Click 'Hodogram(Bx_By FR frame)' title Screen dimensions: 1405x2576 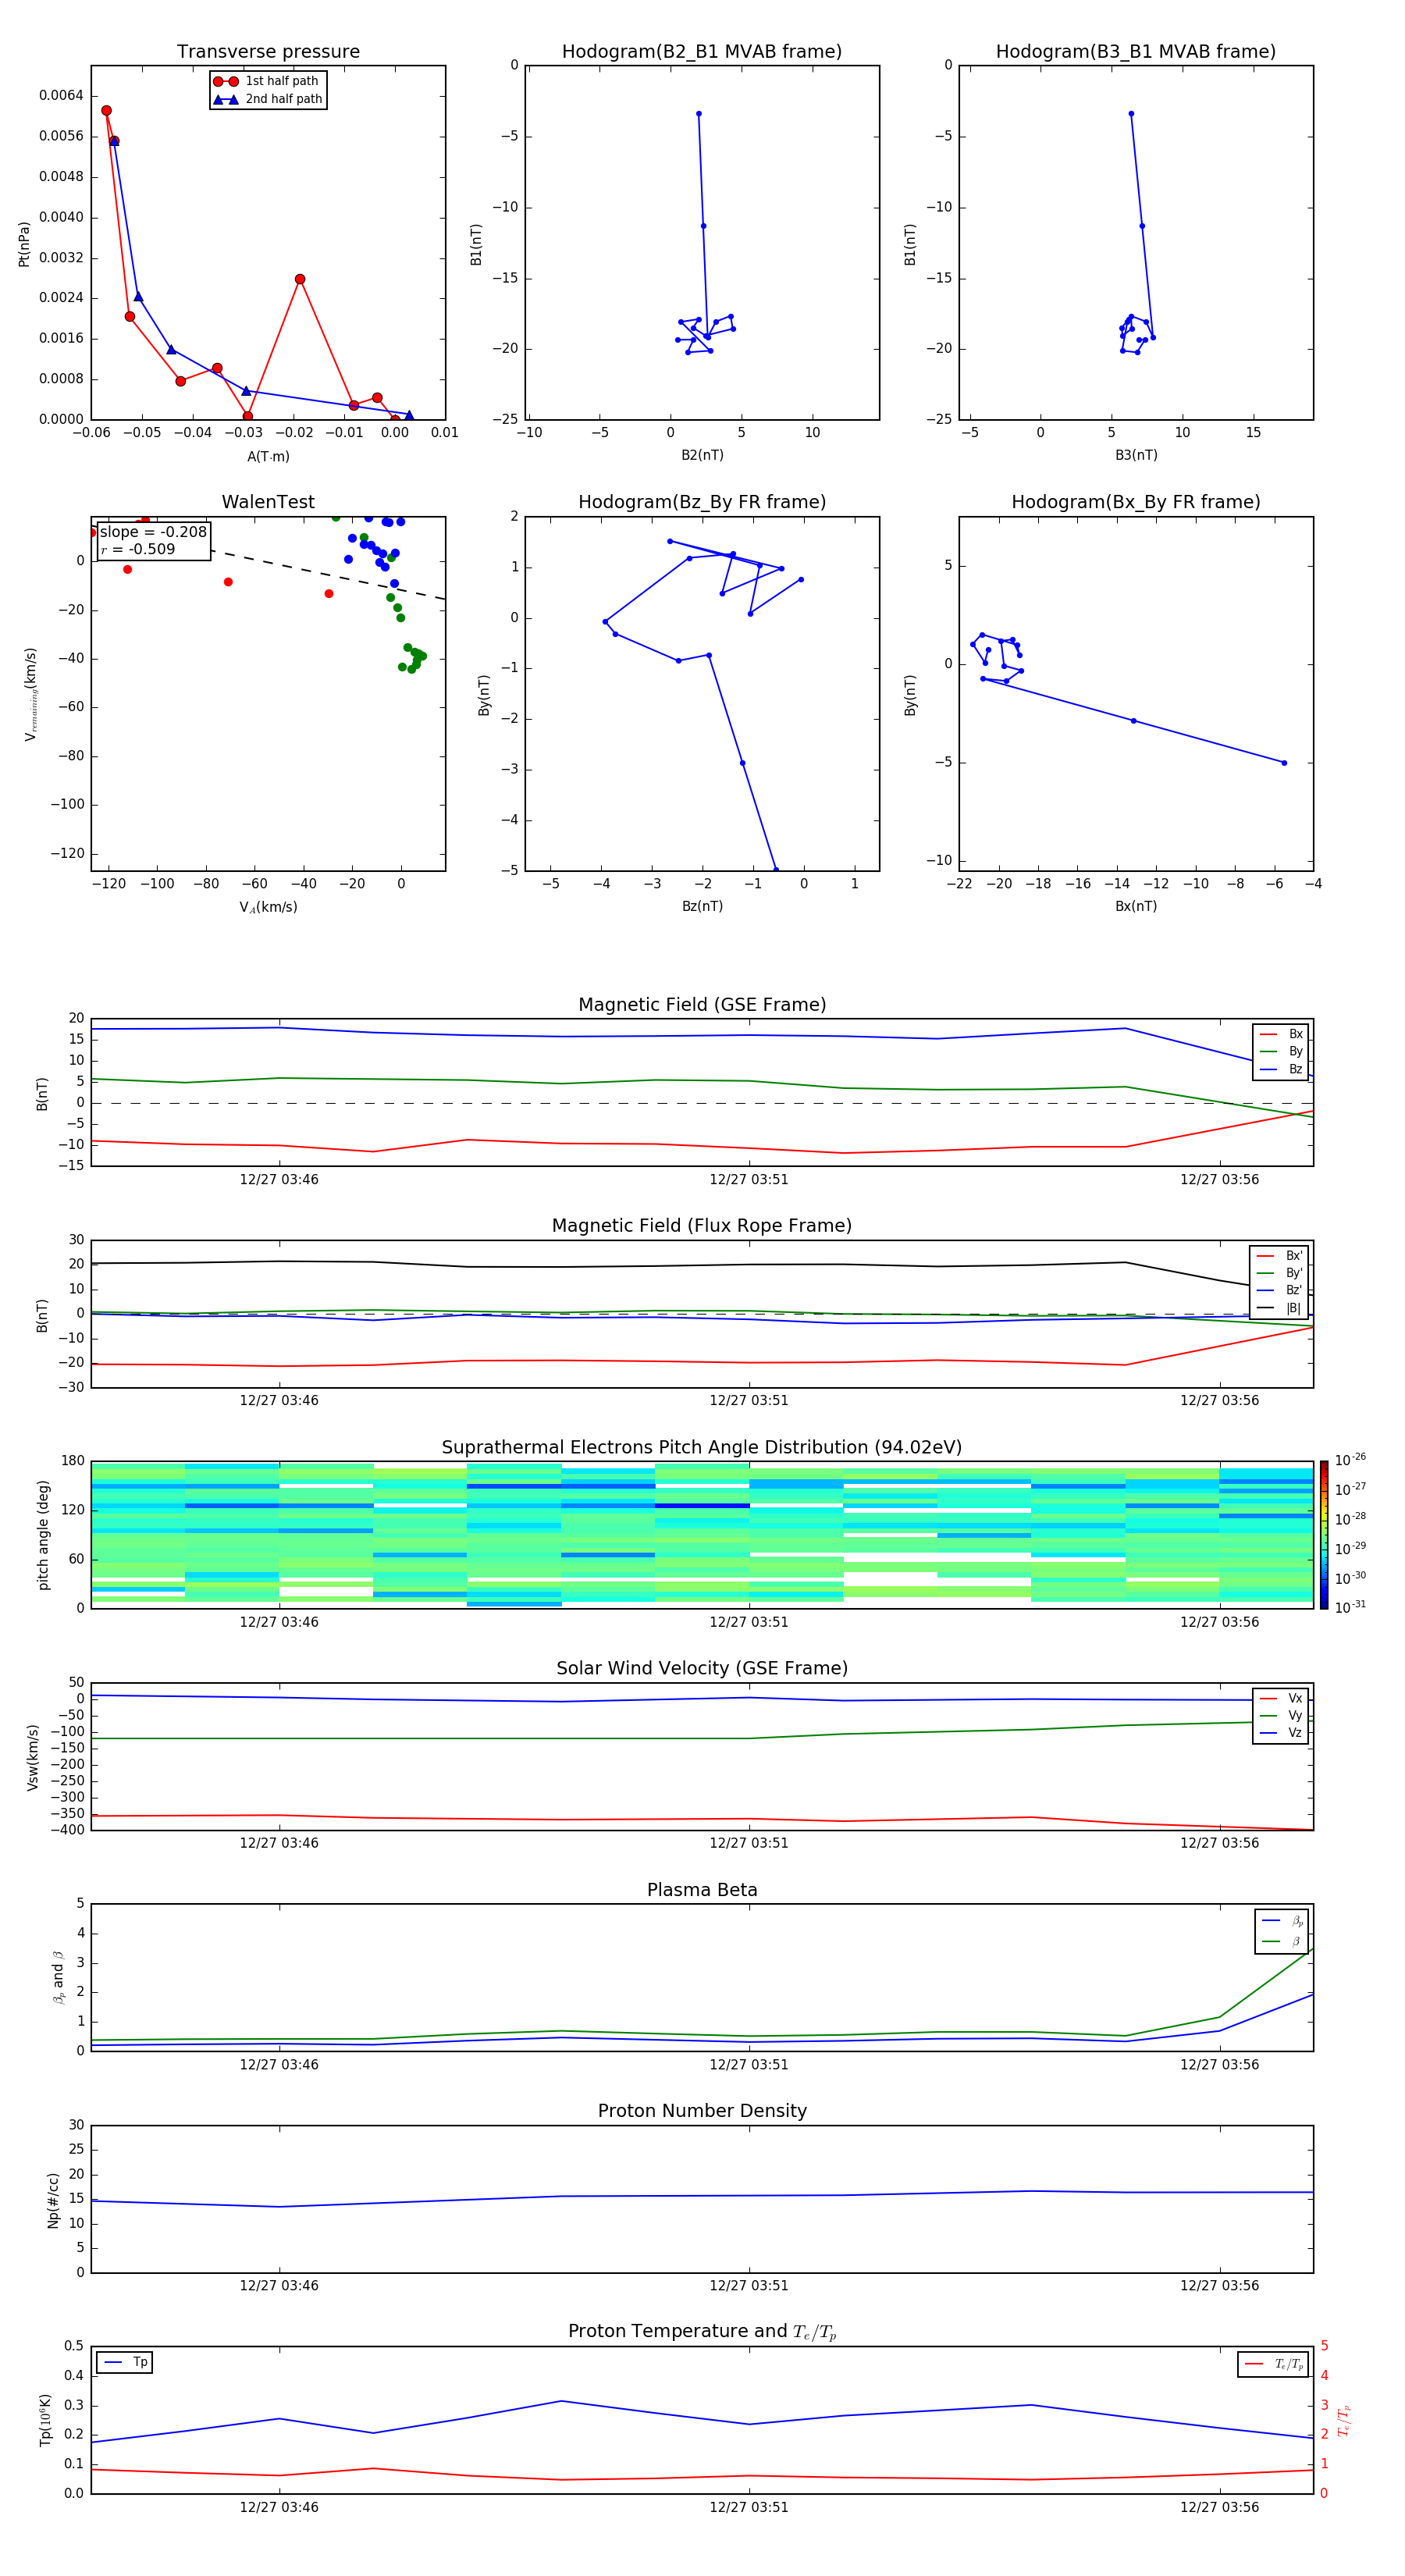1136,502
